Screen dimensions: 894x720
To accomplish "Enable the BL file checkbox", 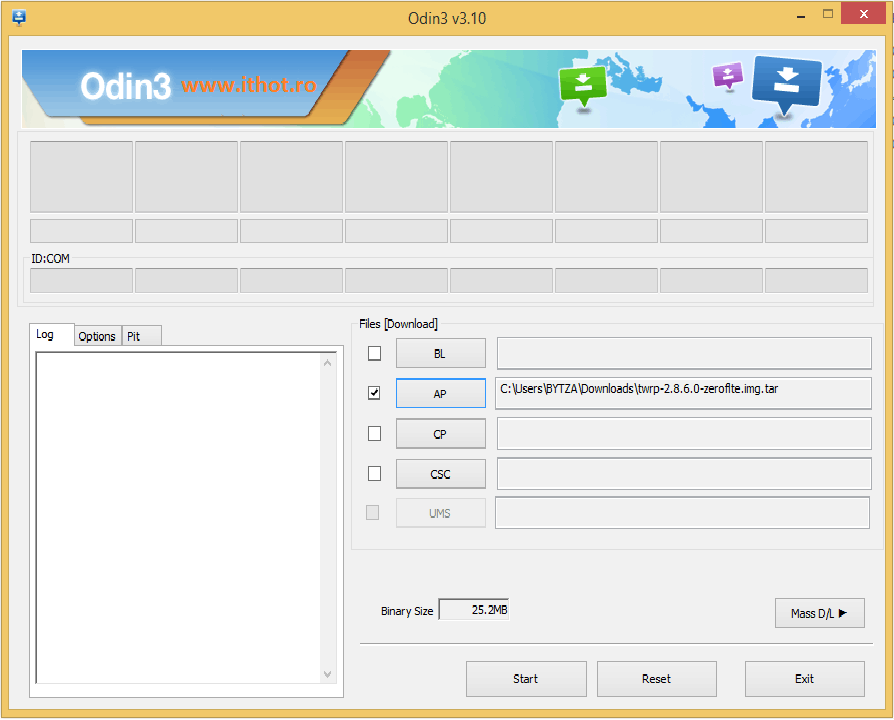I will (x=374, y=353).
